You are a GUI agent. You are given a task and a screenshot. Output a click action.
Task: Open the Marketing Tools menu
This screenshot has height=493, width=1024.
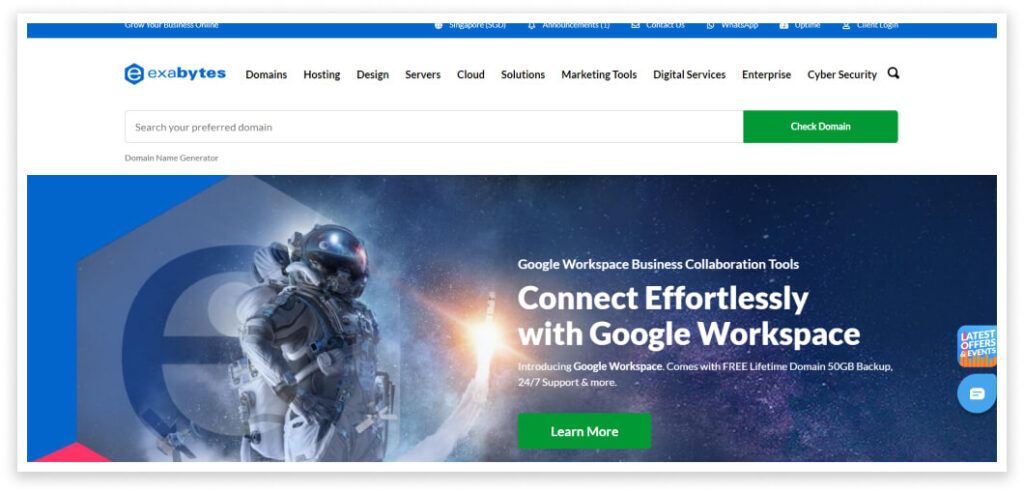click(599, 74)
